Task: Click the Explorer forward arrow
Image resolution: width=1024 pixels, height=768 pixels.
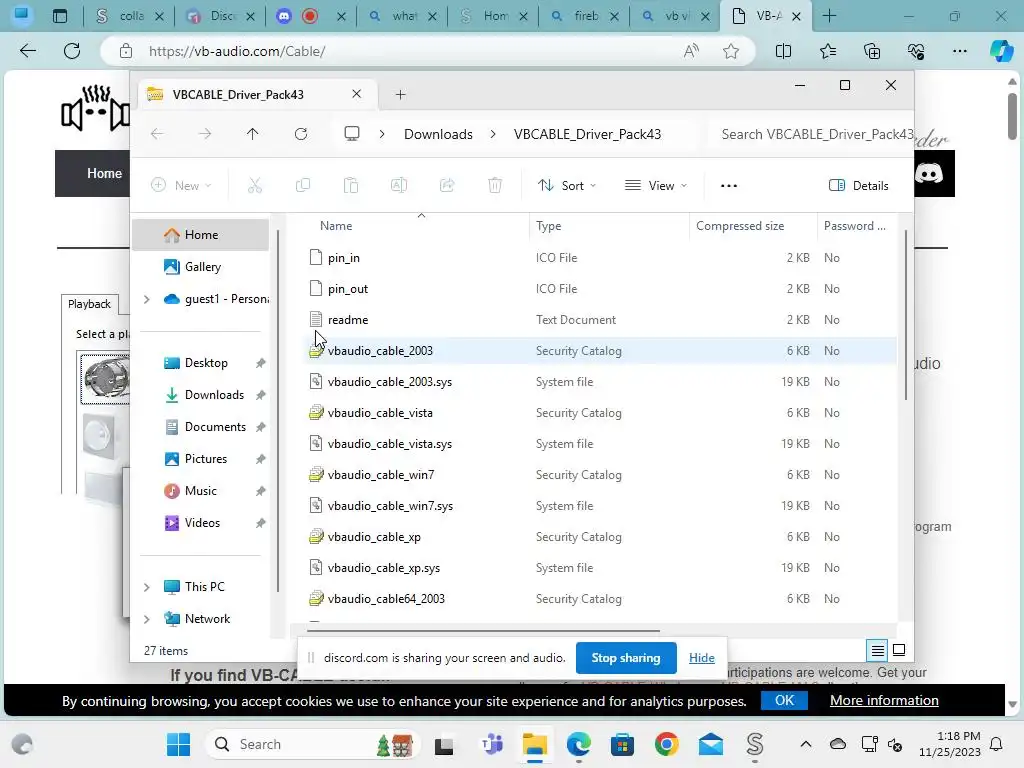Action: click(x=205, y=134)
